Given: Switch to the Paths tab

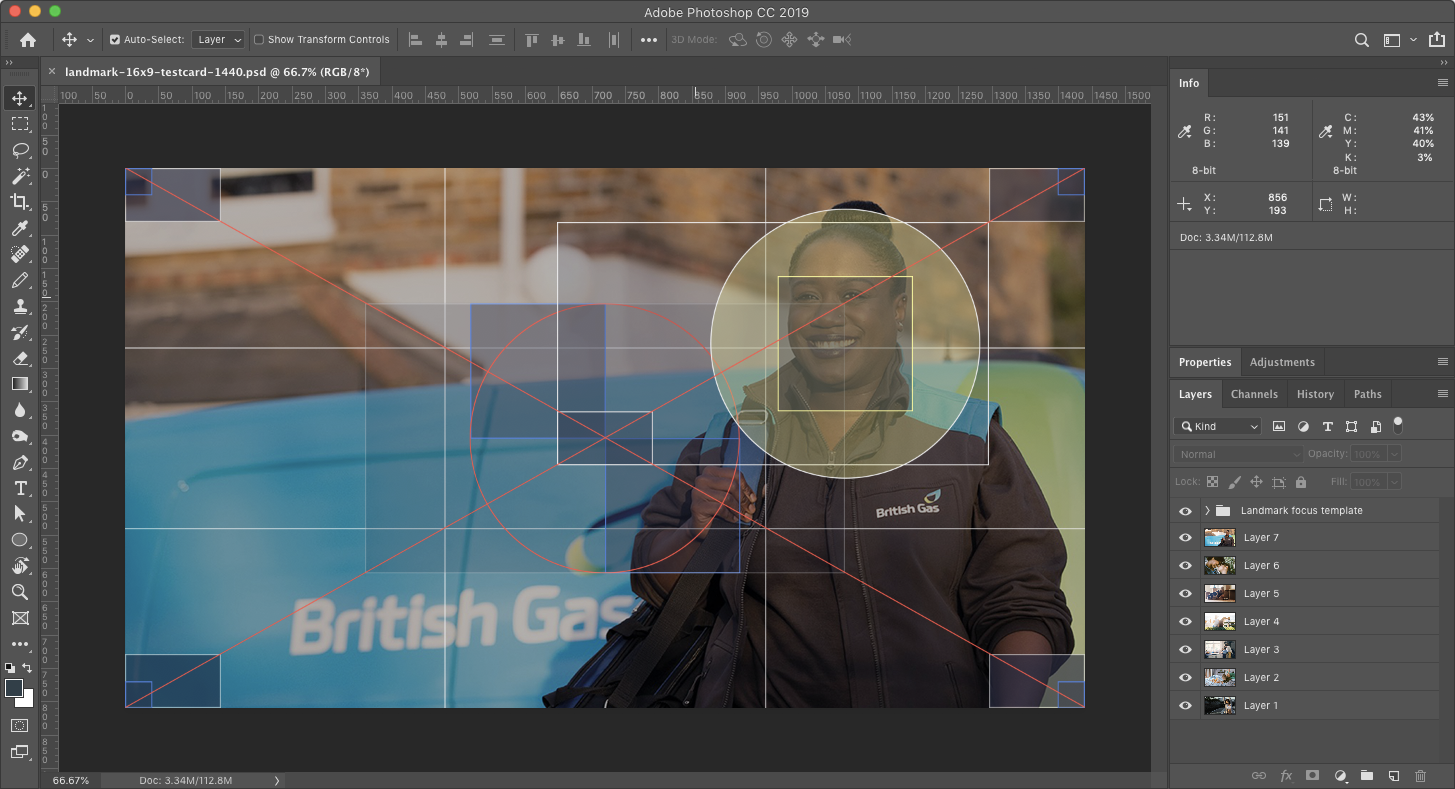Looking at the screenshot, I should [x=1367, y=394].
